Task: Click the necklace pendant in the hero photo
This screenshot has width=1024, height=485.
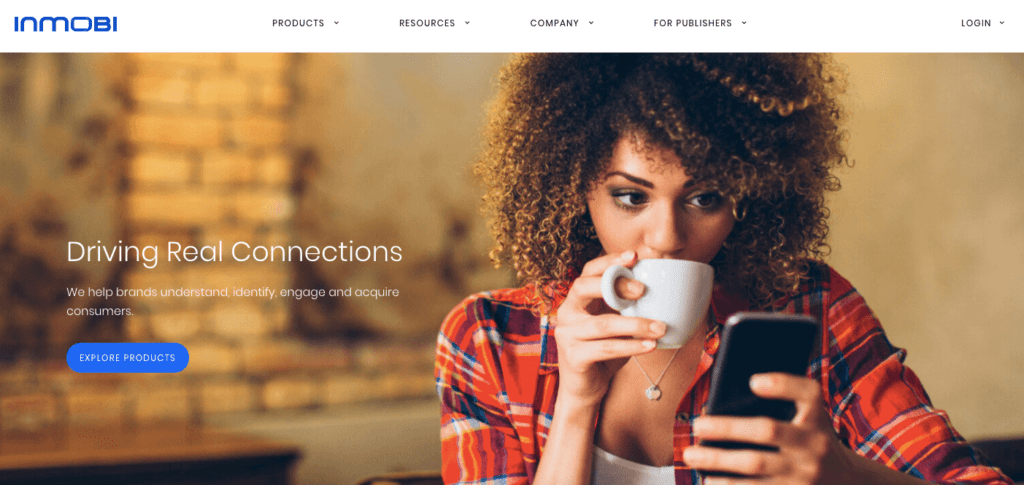Action: (654, 392)
